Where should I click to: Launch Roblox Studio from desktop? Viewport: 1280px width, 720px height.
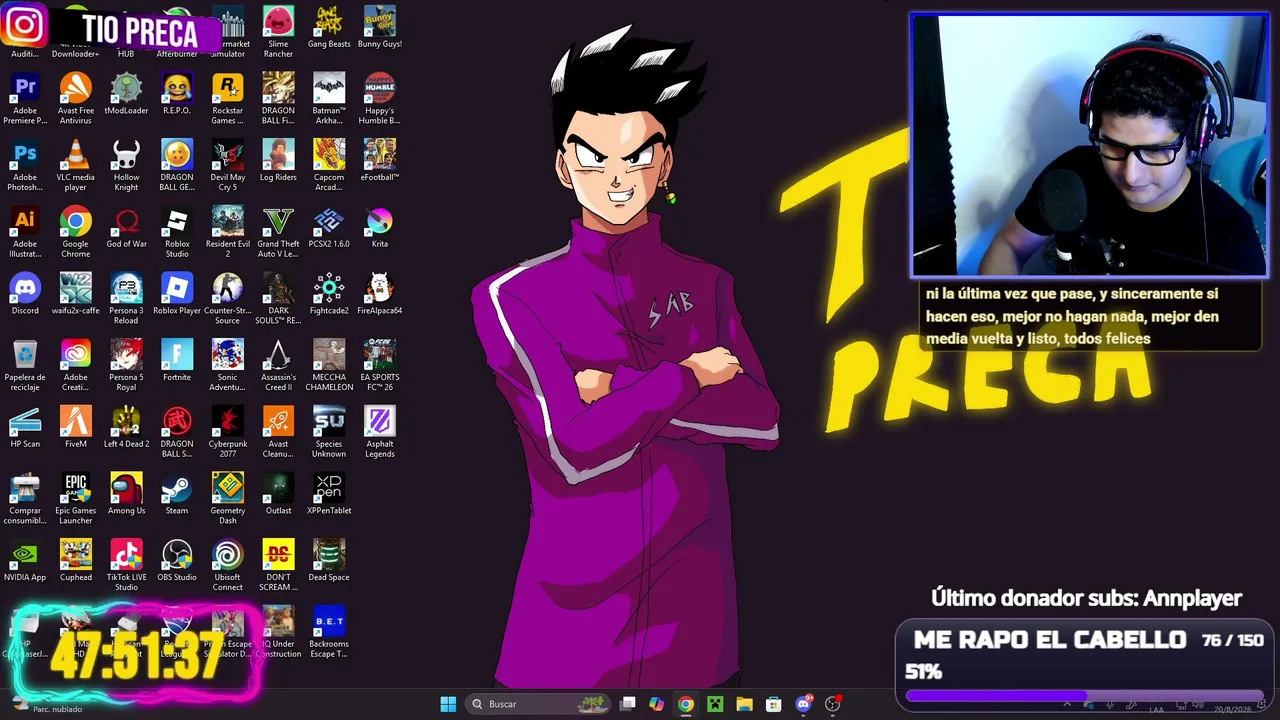(177, 232)
